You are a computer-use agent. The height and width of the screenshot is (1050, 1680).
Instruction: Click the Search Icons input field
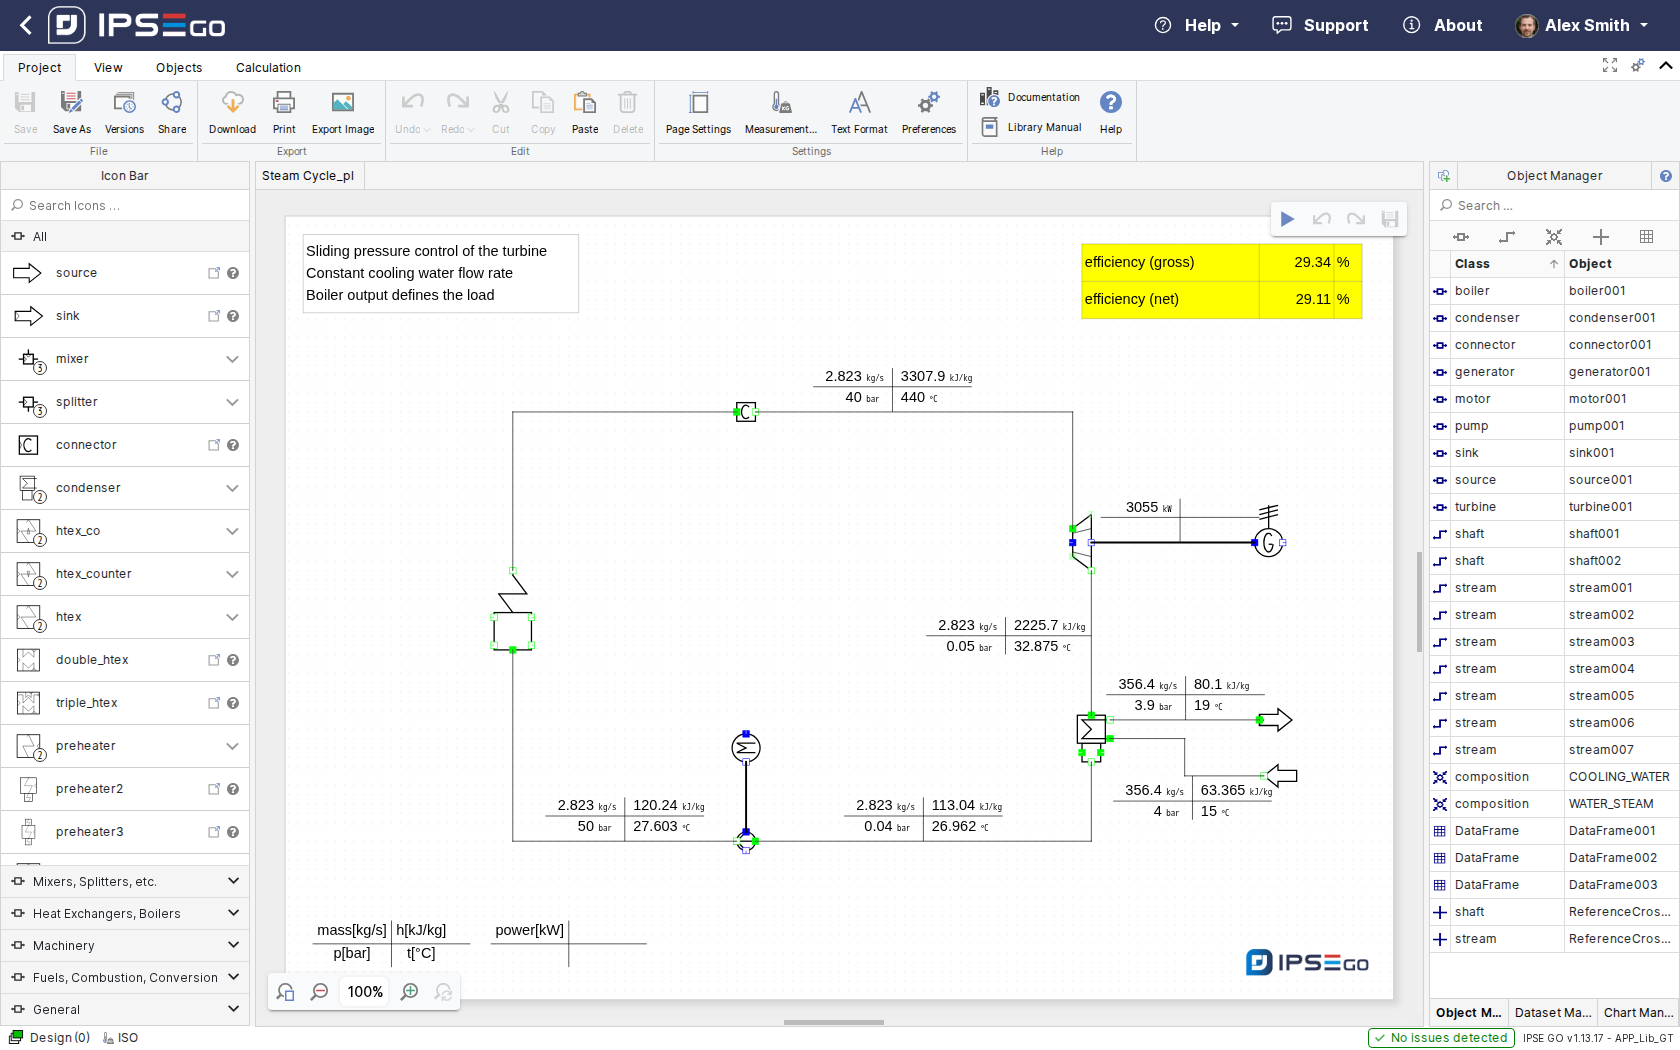click(125, 206)
